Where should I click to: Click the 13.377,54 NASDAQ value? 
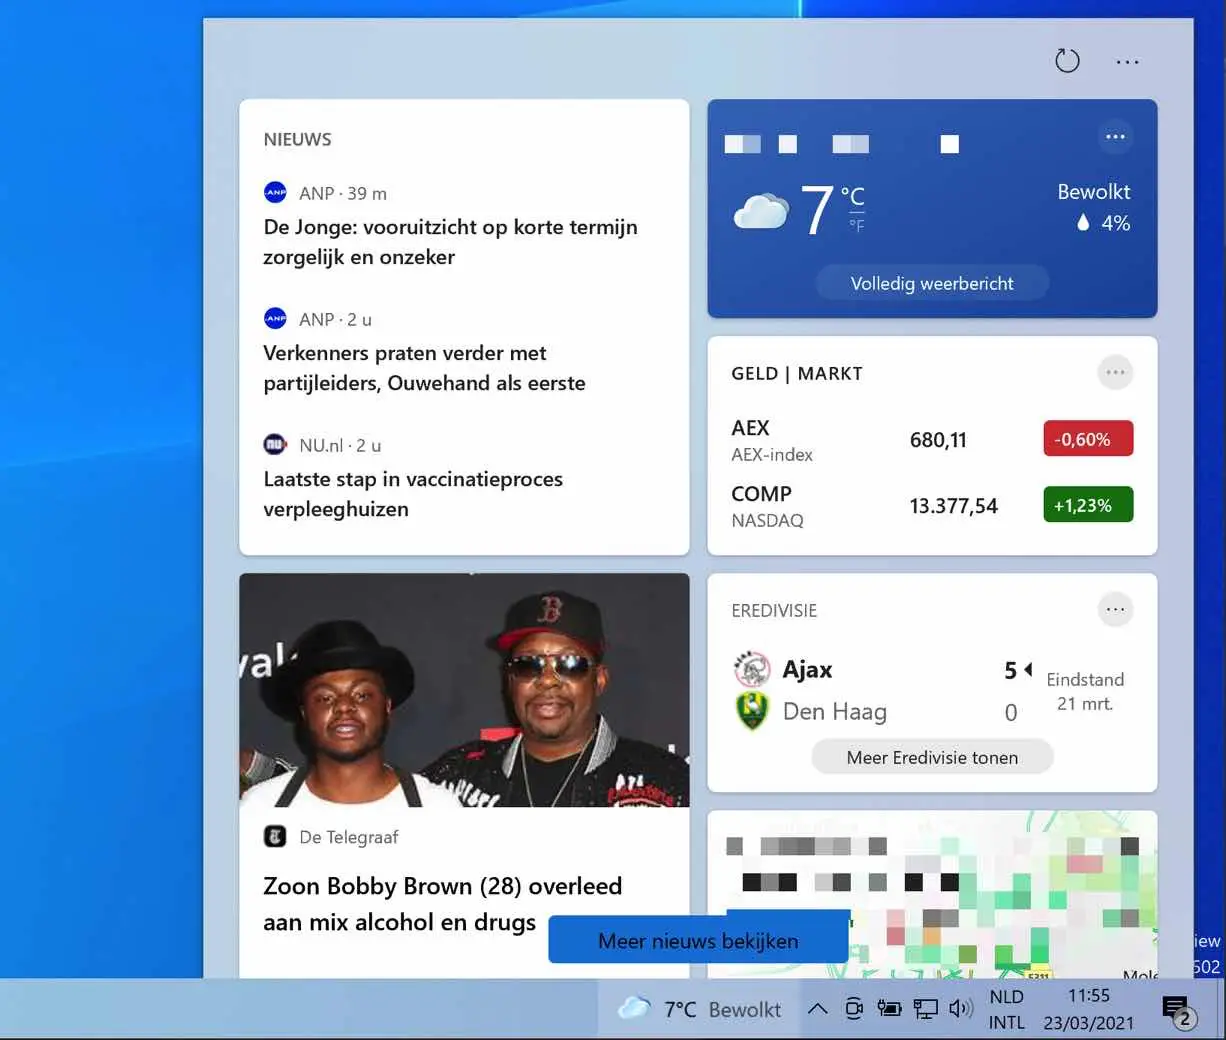click(x=953, y=506)
